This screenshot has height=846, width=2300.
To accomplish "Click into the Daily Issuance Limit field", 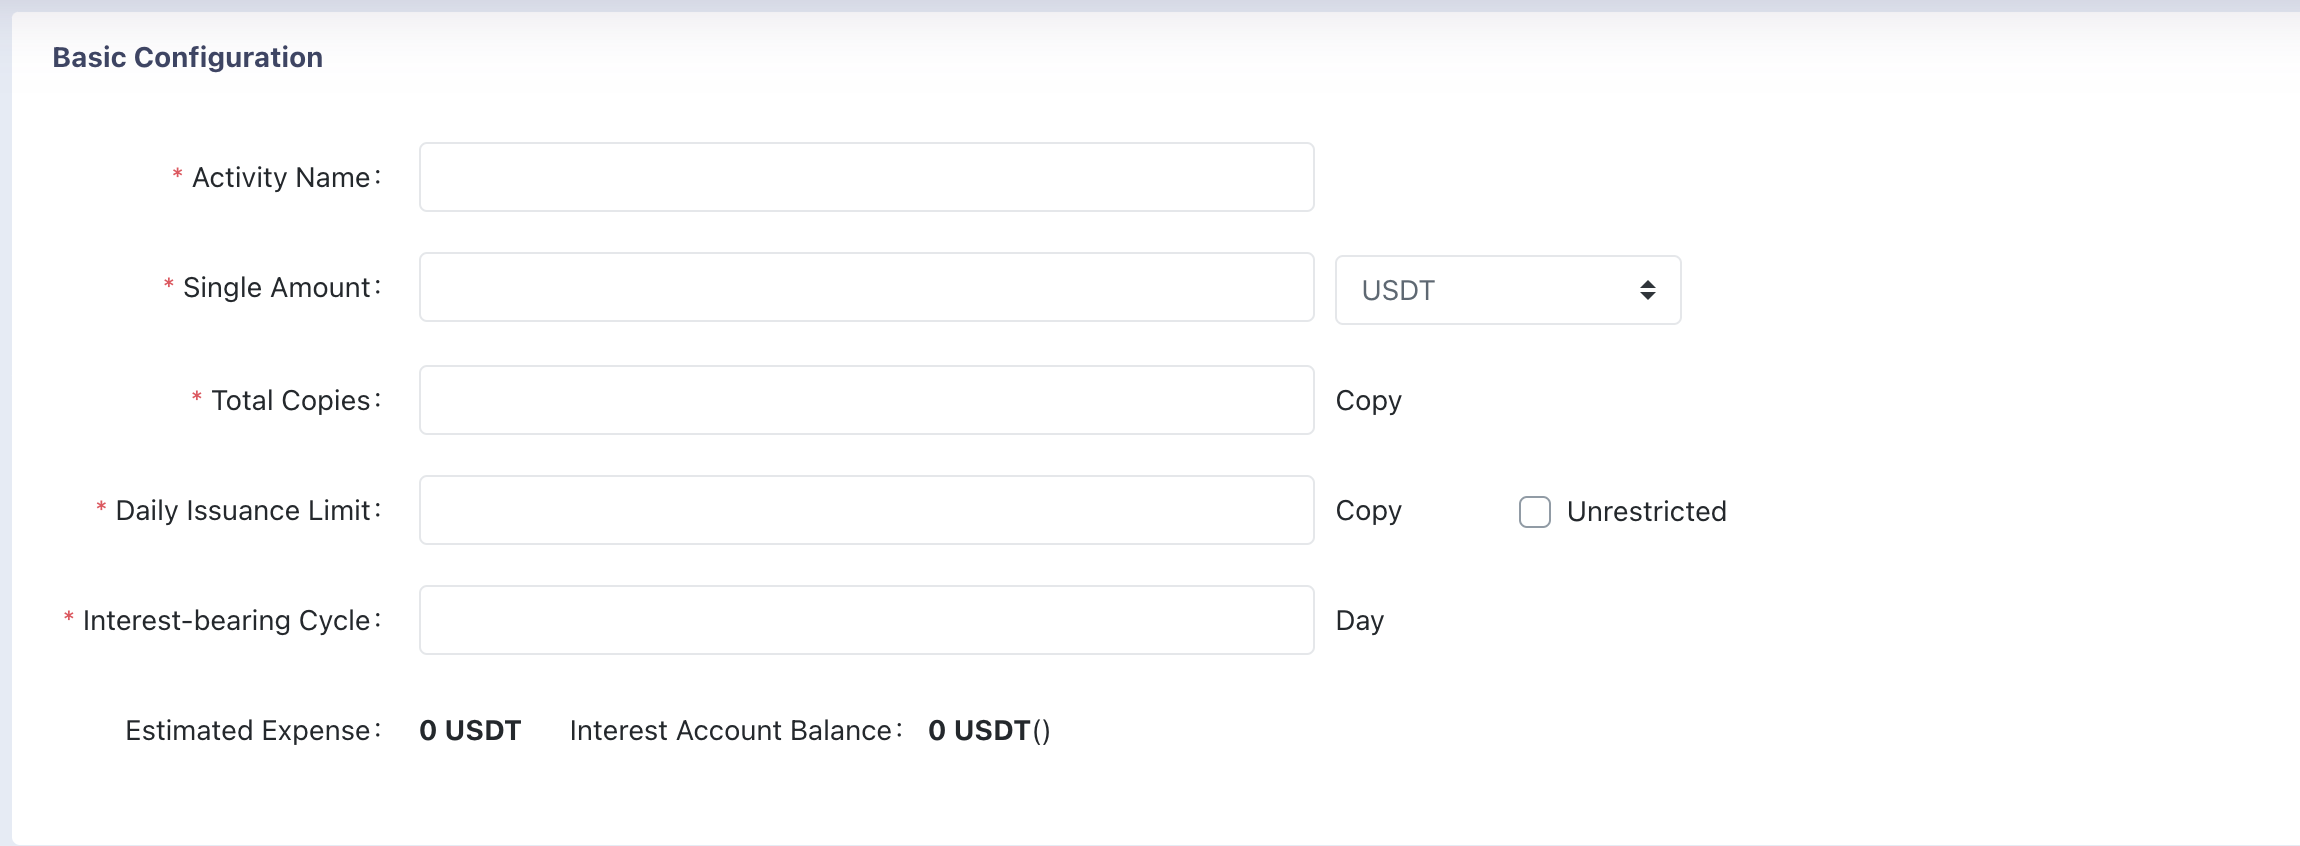I will point(866,510).
